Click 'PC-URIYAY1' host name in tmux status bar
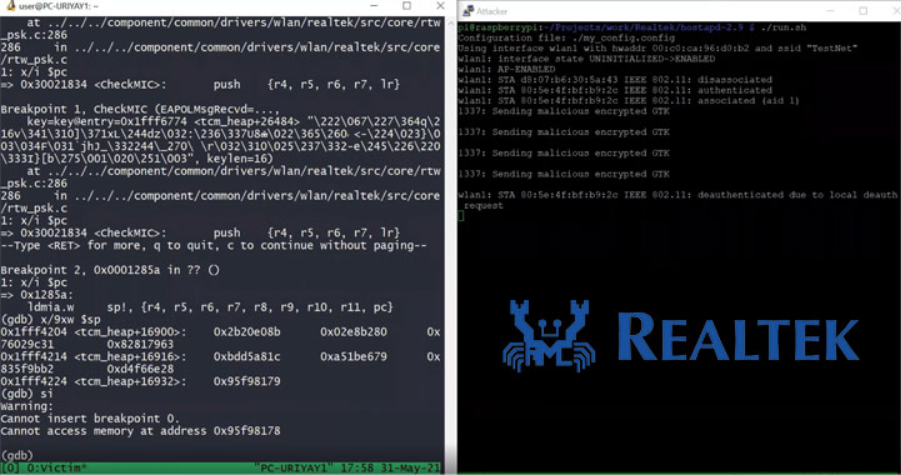The image size is (901, 475). point(292,468)
